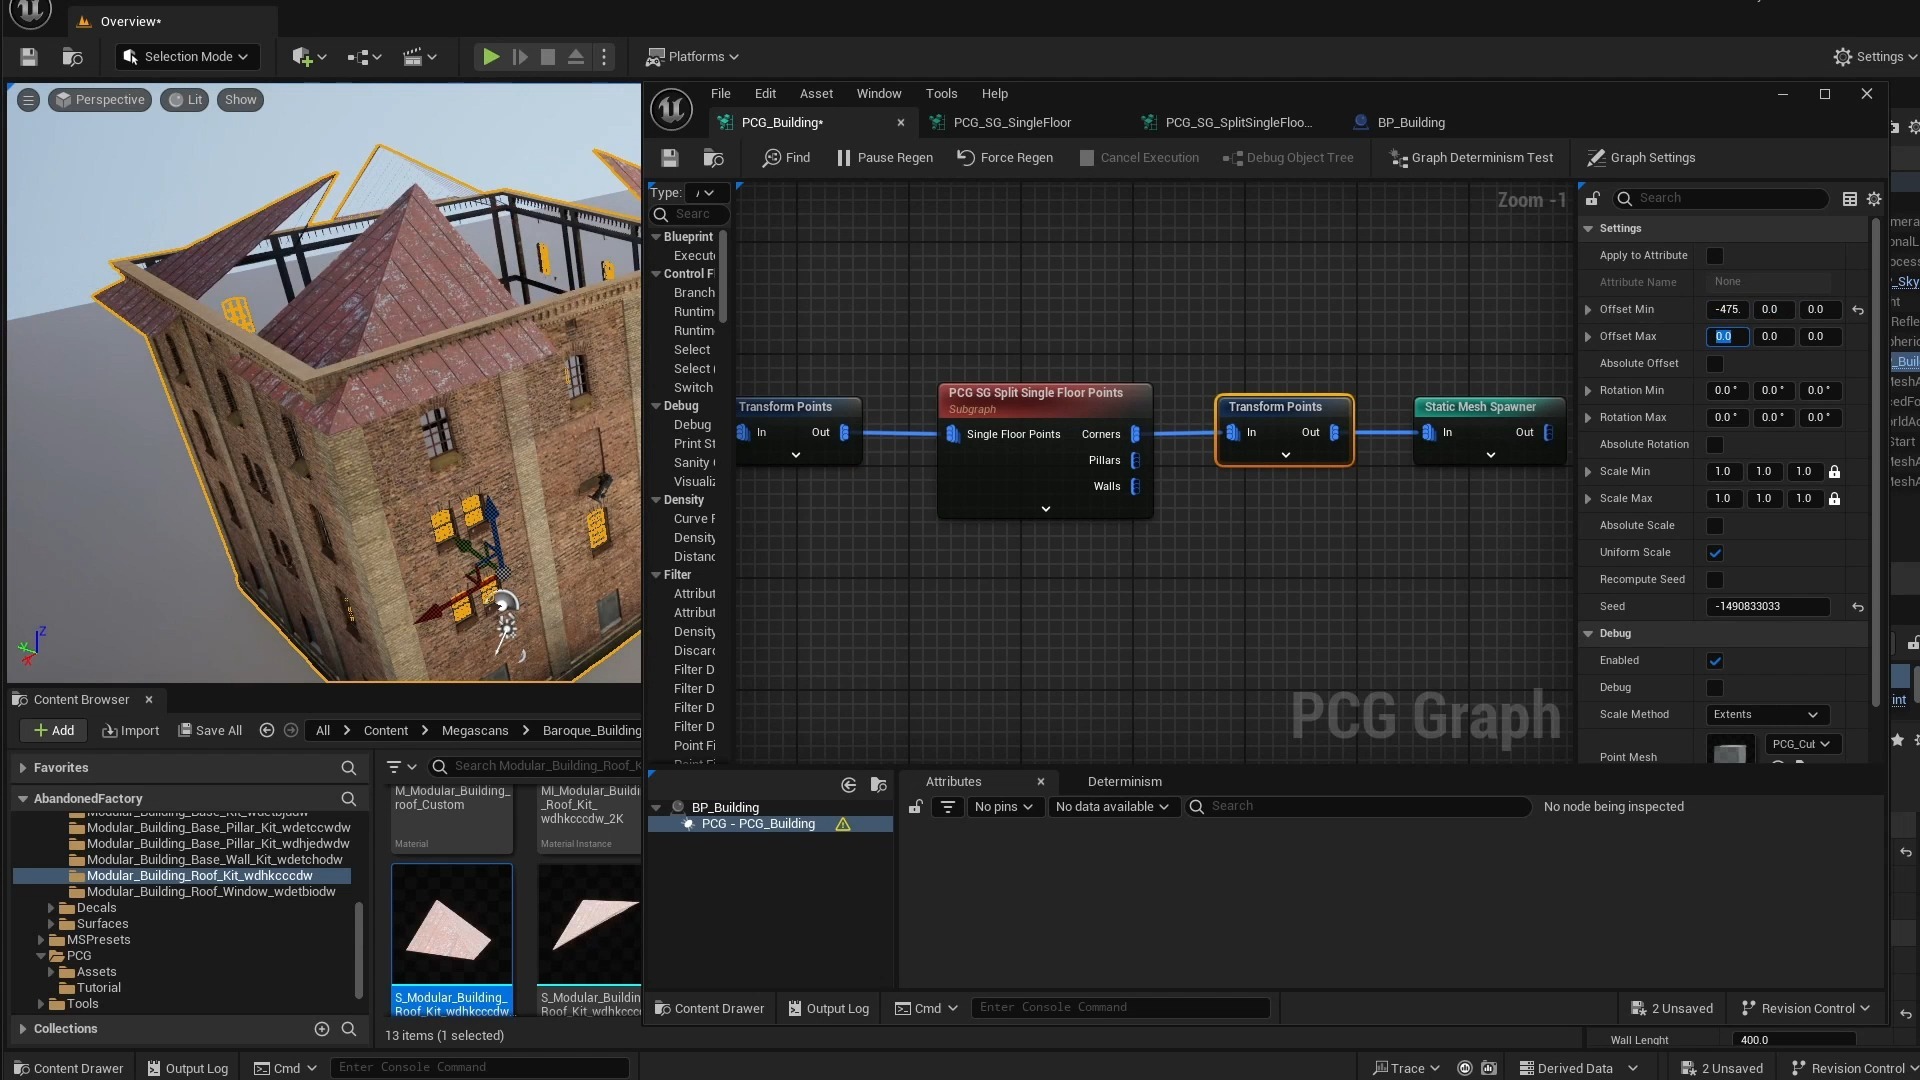Expand Offset Min property row

click(x=1588, y=310)
